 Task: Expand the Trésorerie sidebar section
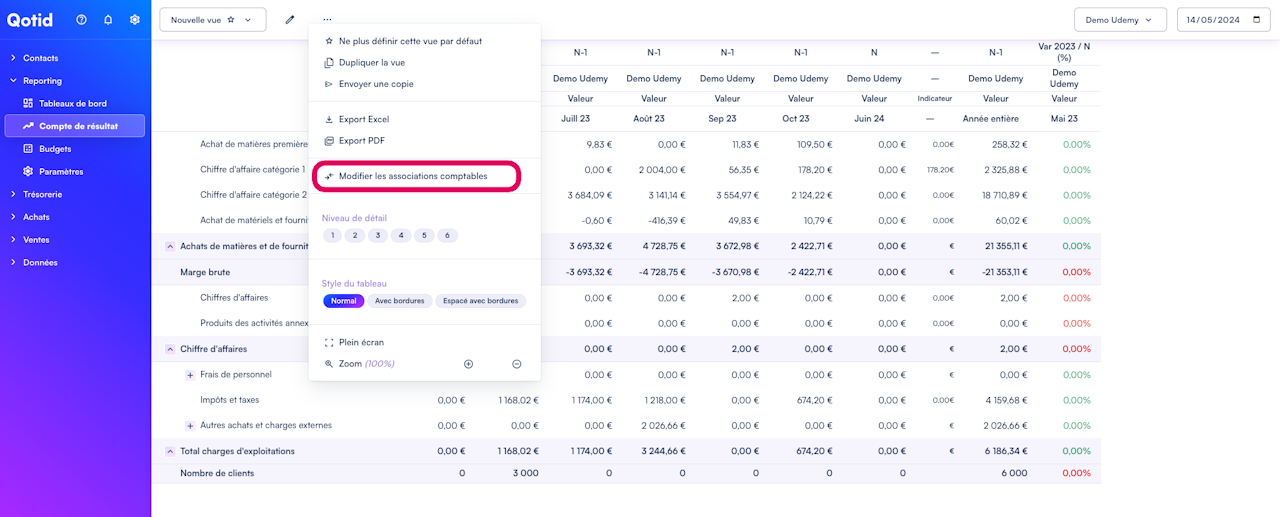pyautogui.click(x=43, y=194)
